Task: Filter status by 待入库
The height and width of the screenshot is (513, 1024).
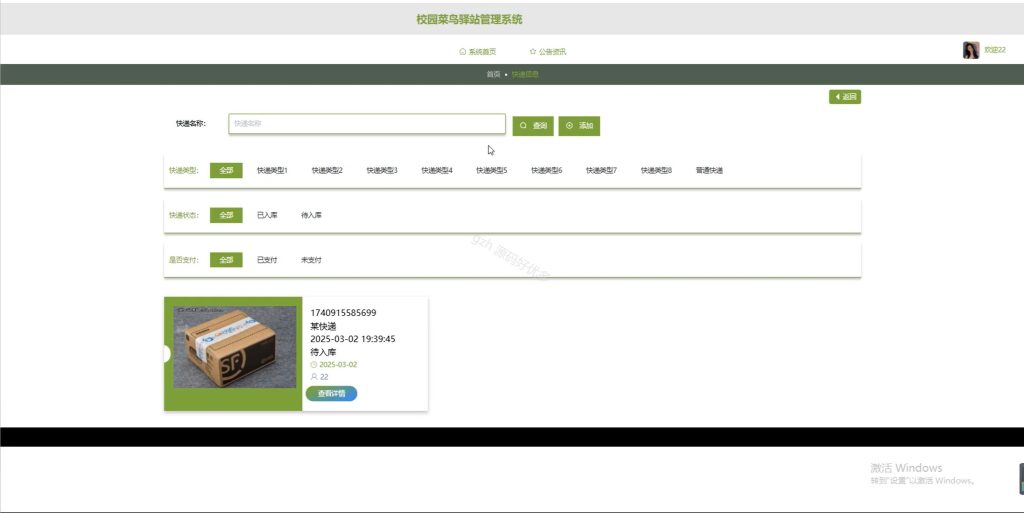Action: point(312,215)
